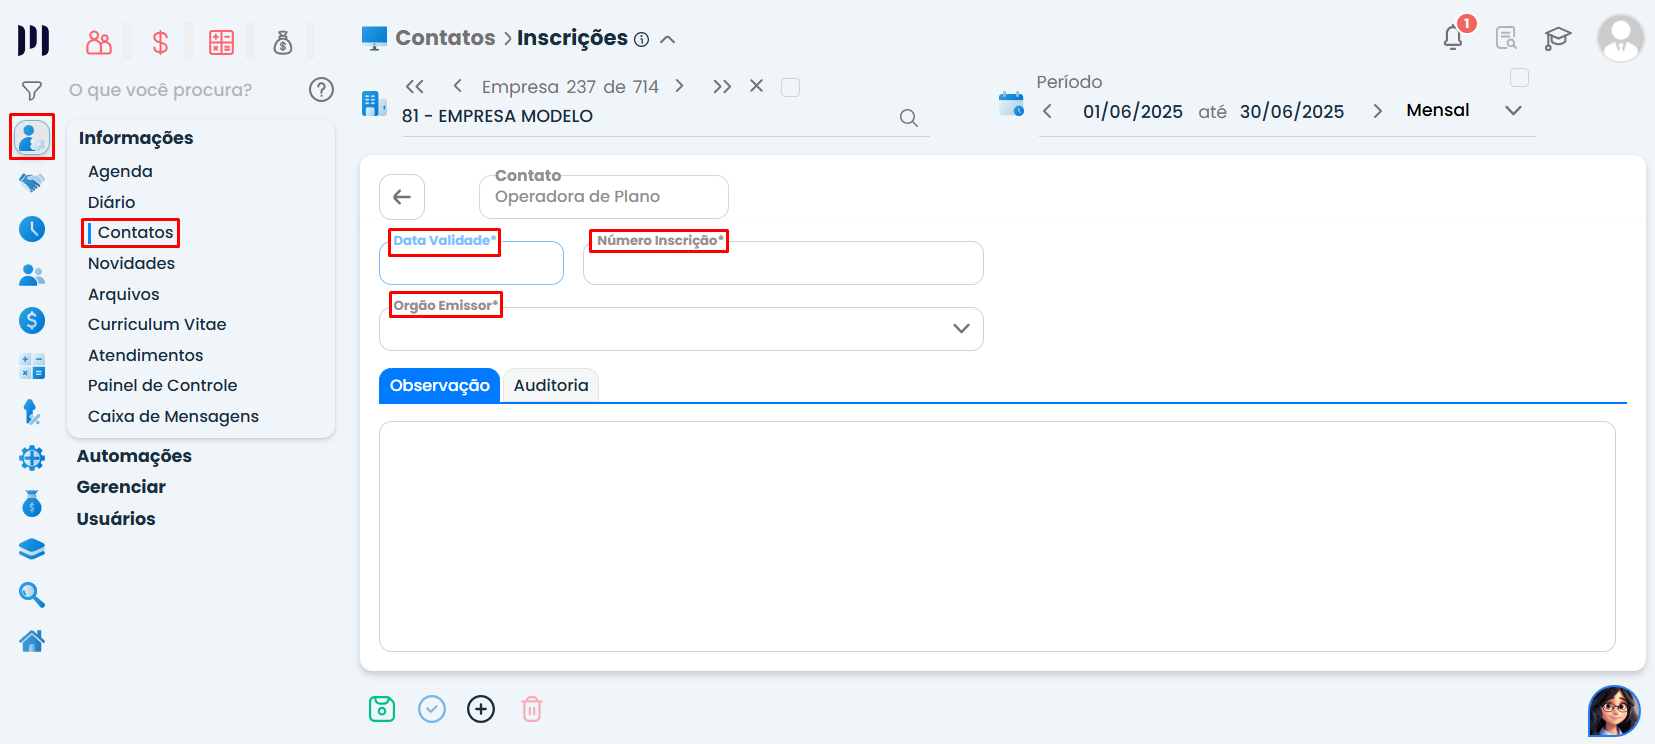Open the Mensal period dropdown
The image size is (1655, 744).
click(1513, 111)
